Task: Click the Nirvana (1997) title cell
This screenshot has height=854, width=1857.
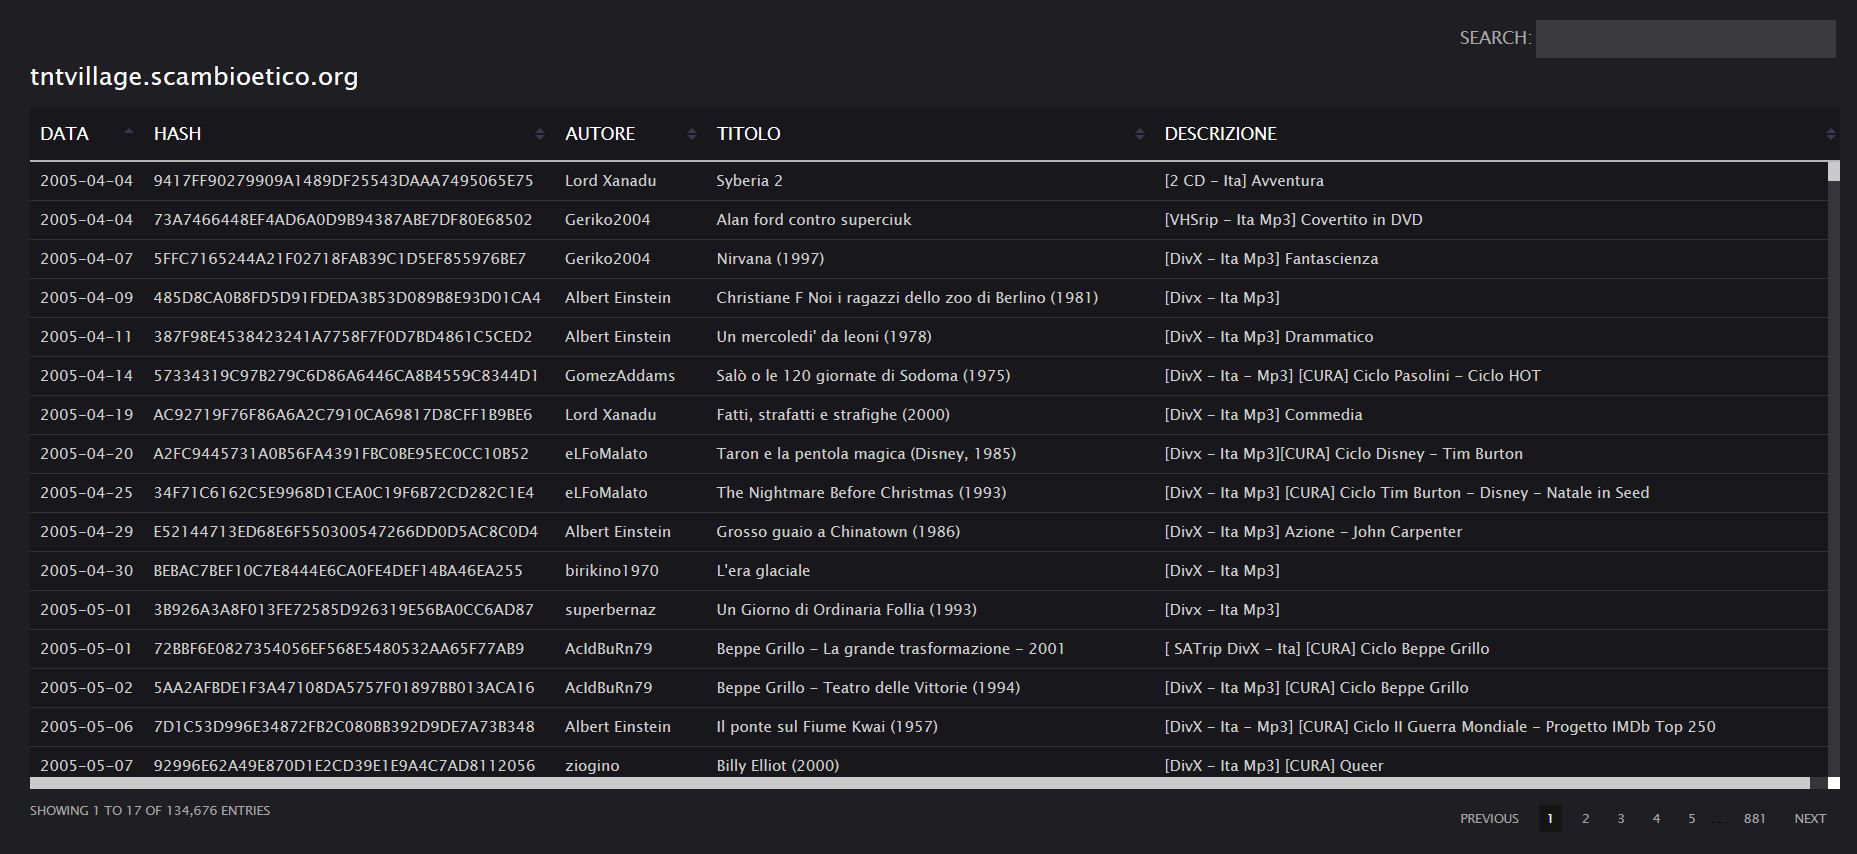Action: 770,259
